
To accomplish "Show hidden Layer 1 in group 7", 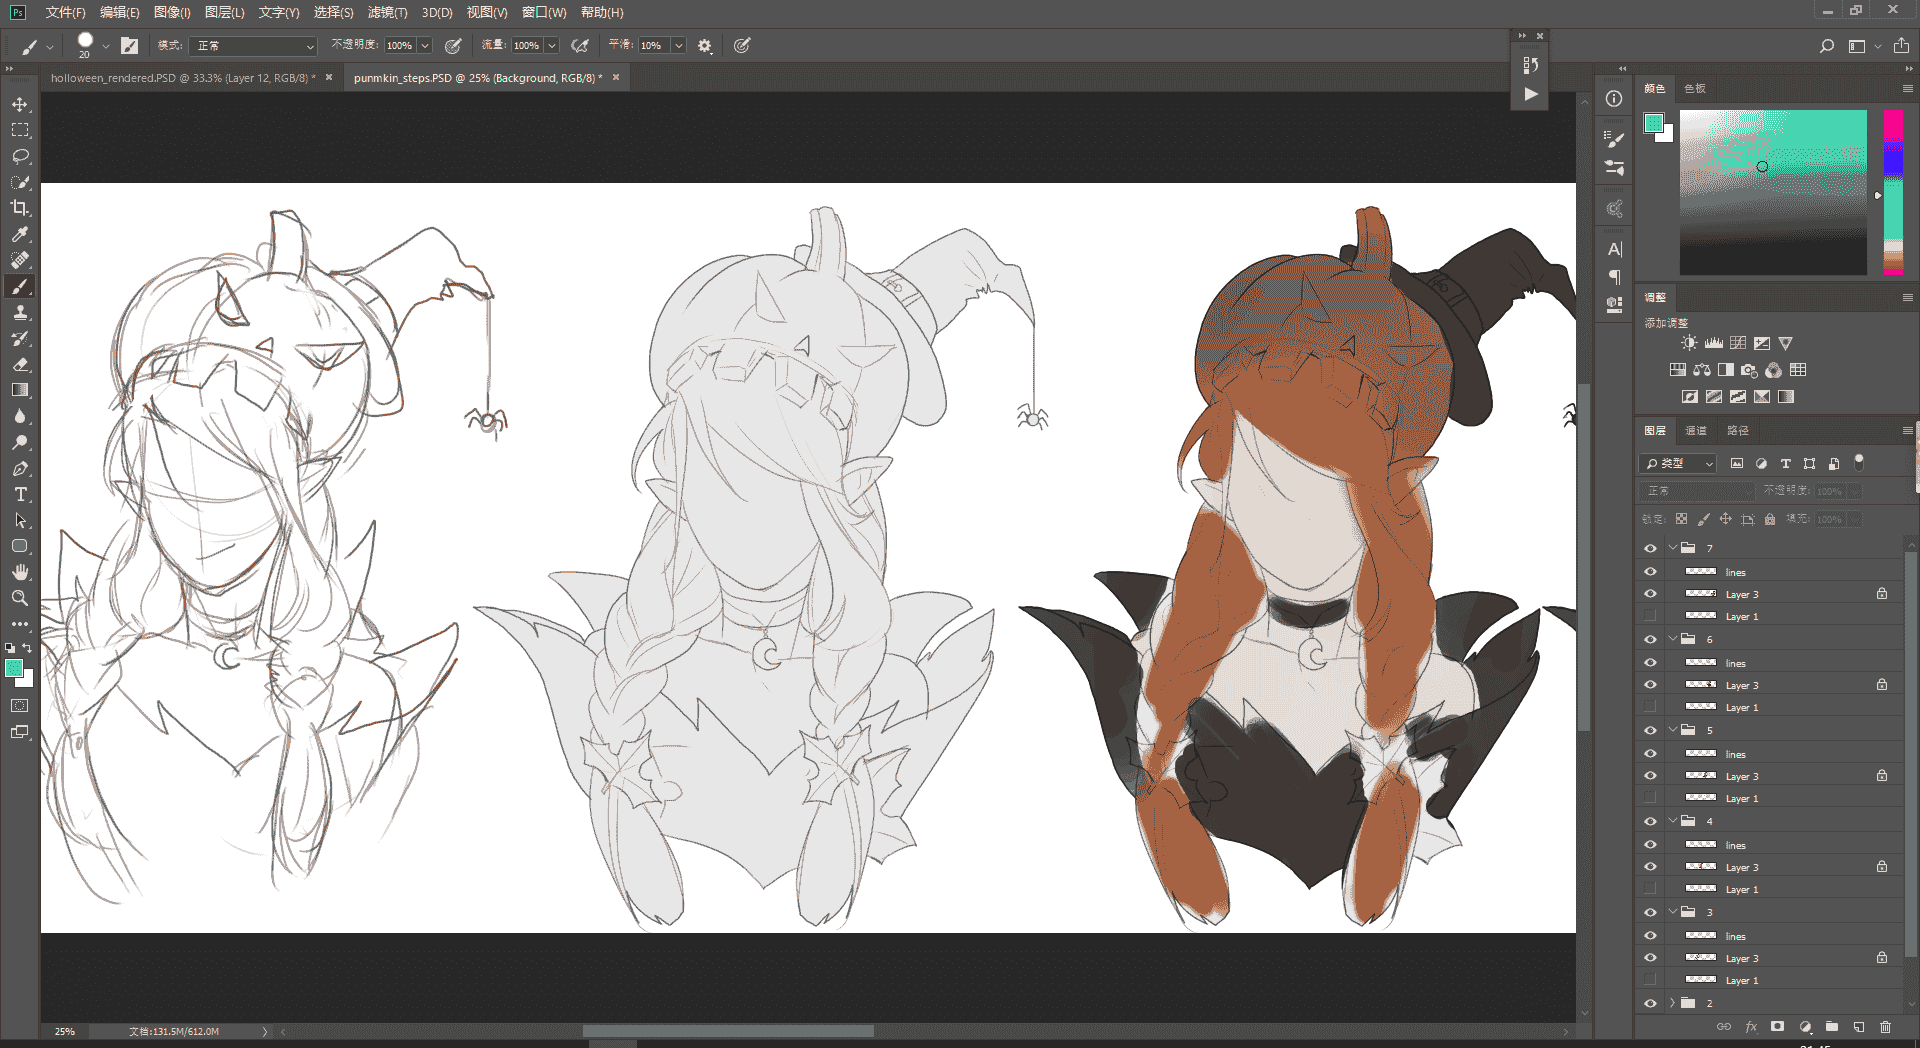I will [1650, 616].
